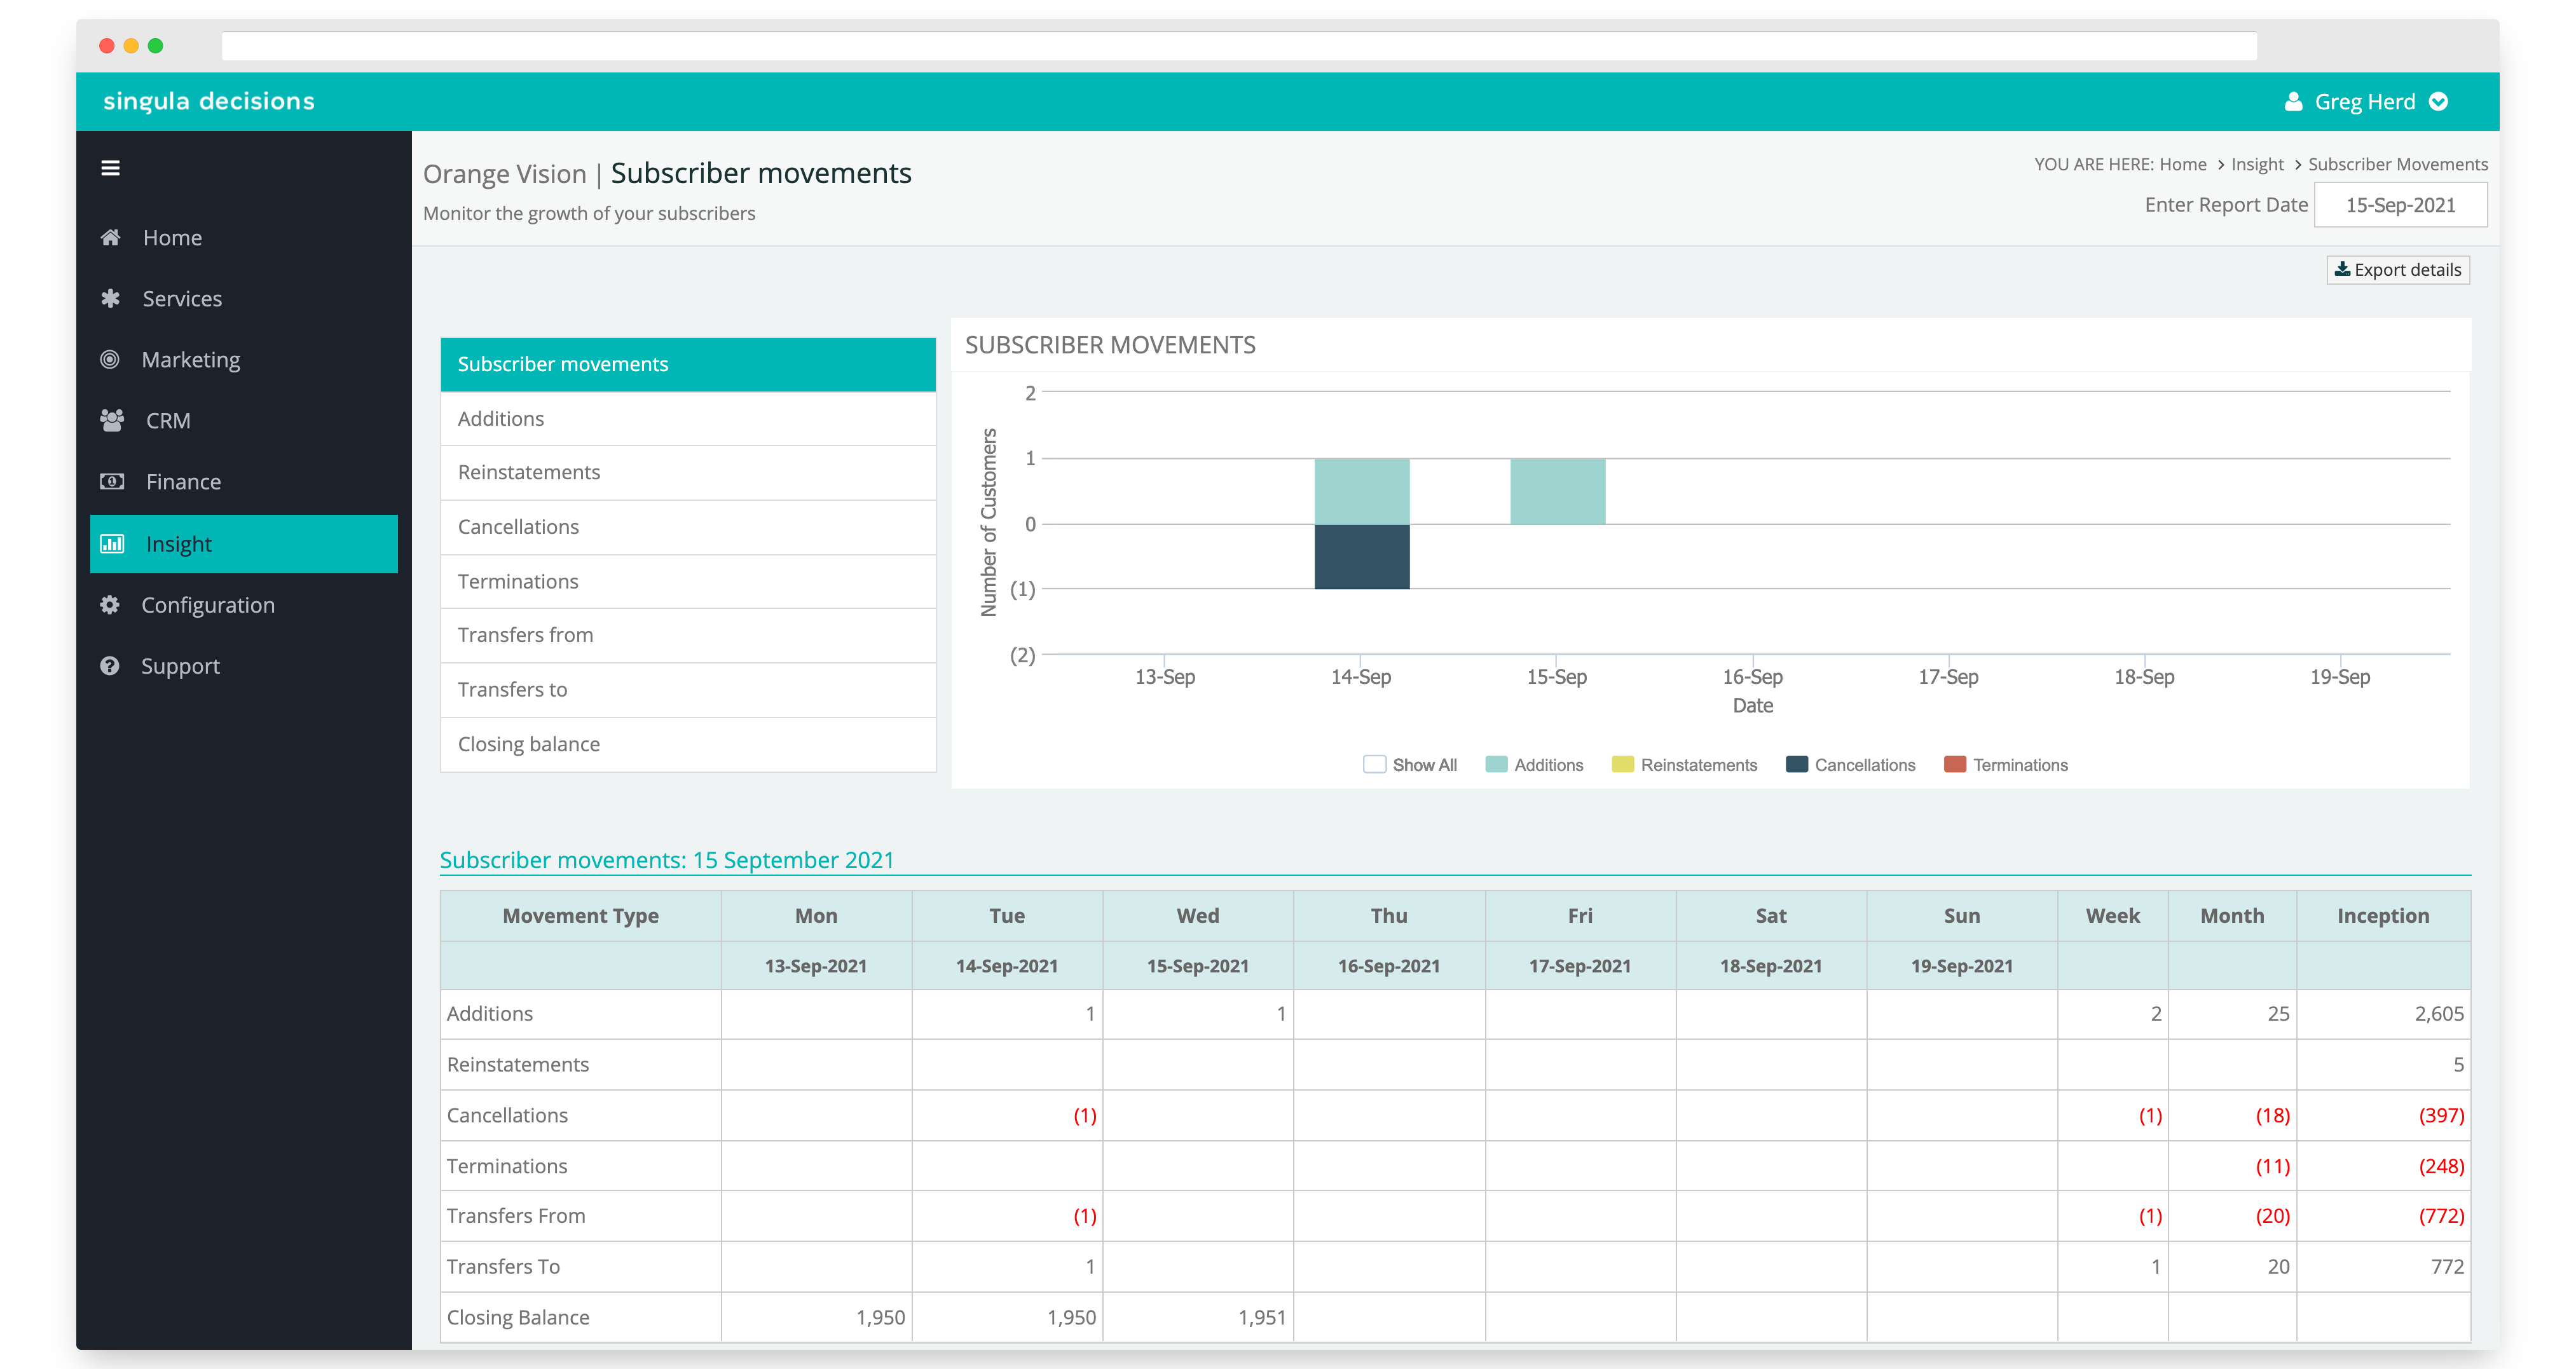Click the Export details button

[2398, 270]
